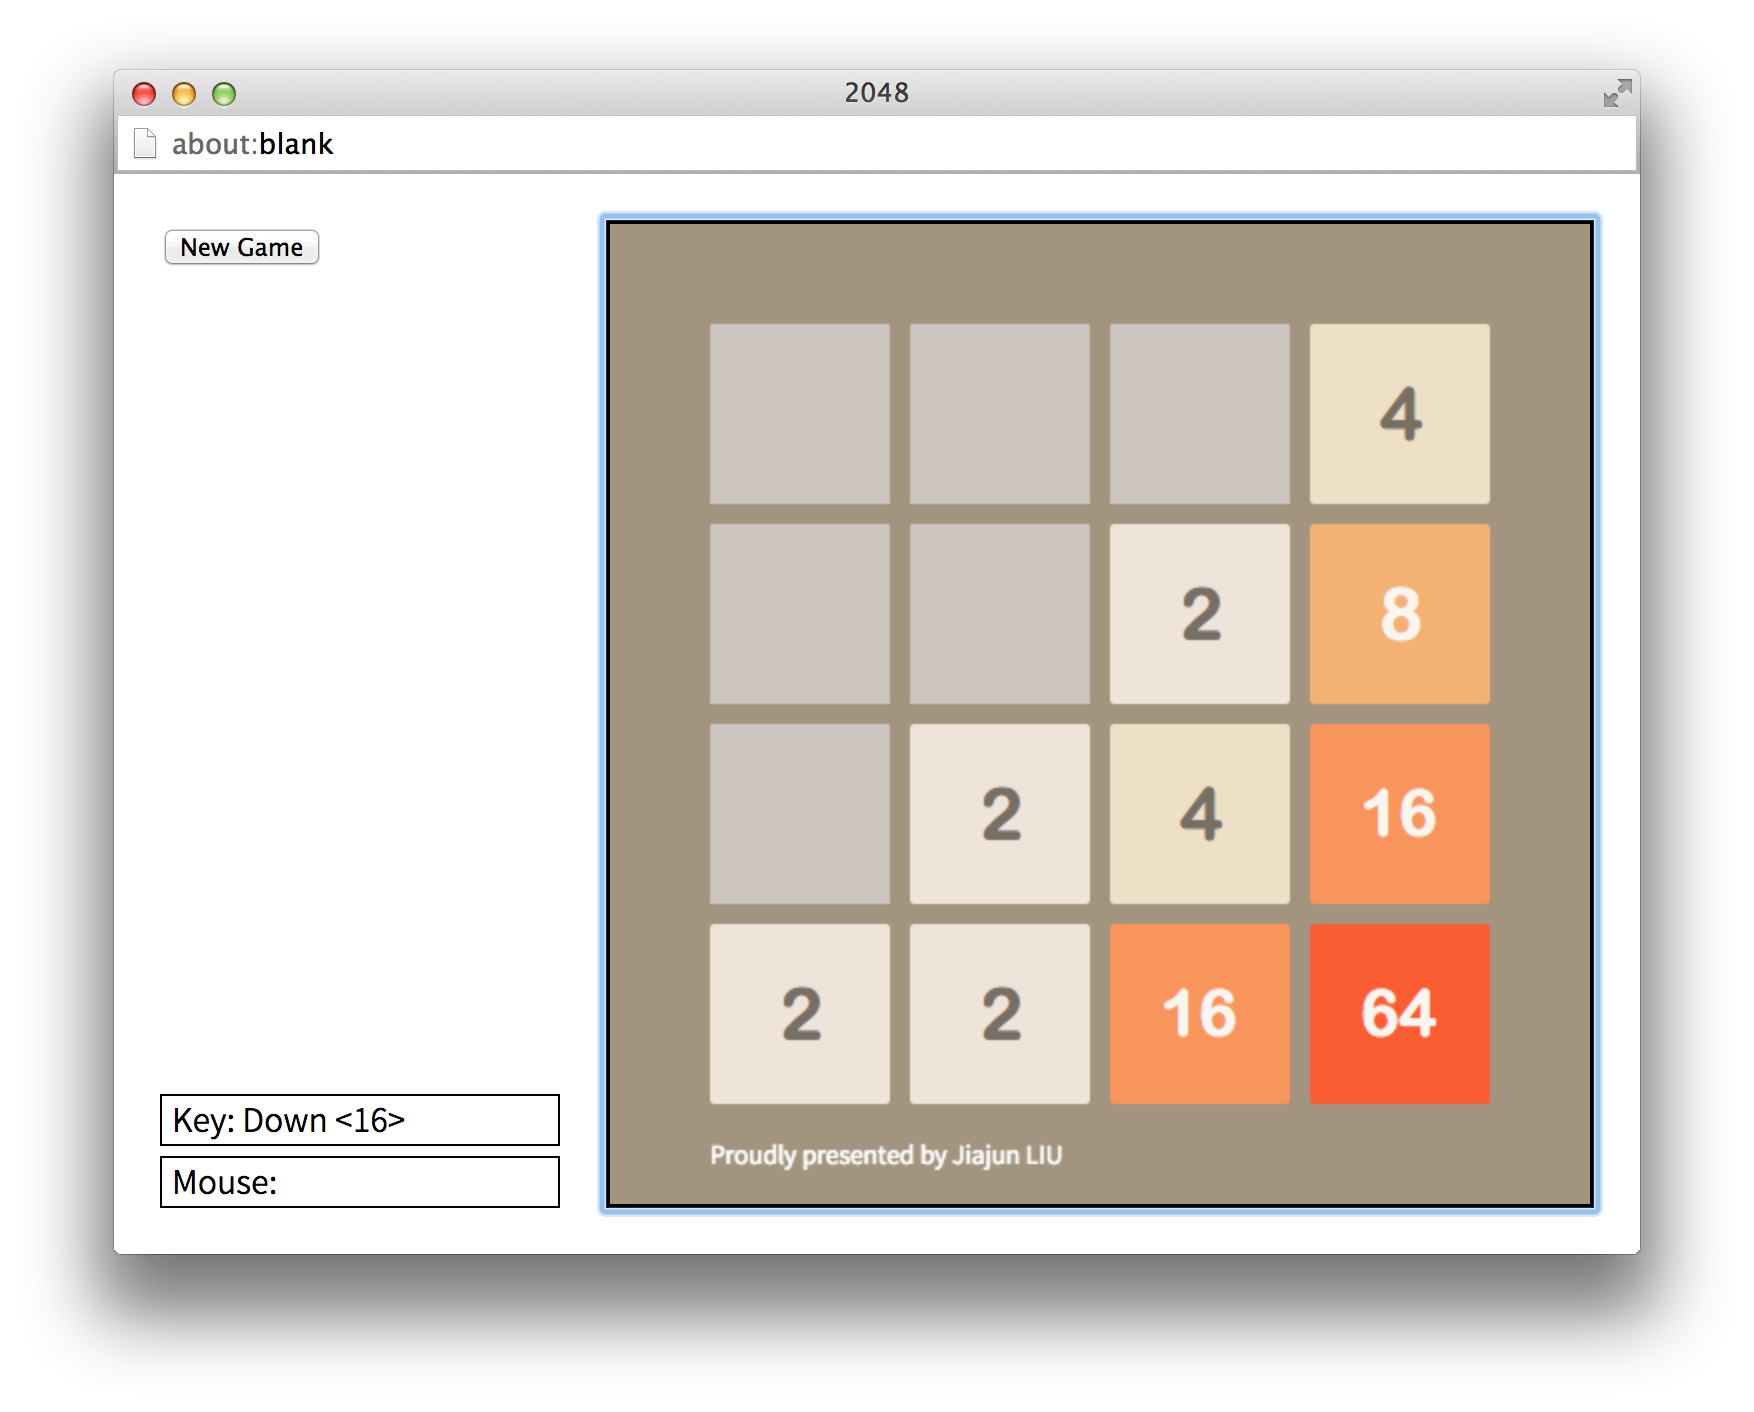Select the 16 tile above the 64 tile
1754x1412 pixels.
coord(1399,813)
